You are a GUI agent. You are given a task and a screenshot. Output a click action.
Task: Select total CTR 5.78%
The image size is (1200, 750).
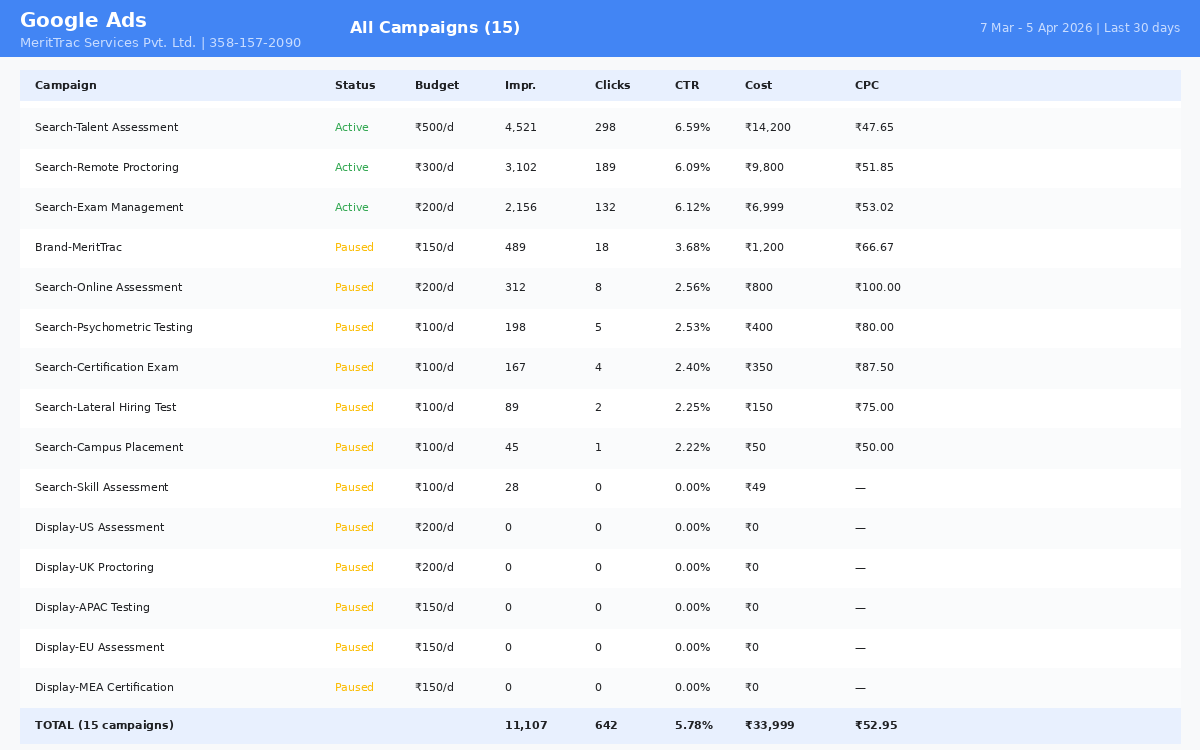coord(694,726)
